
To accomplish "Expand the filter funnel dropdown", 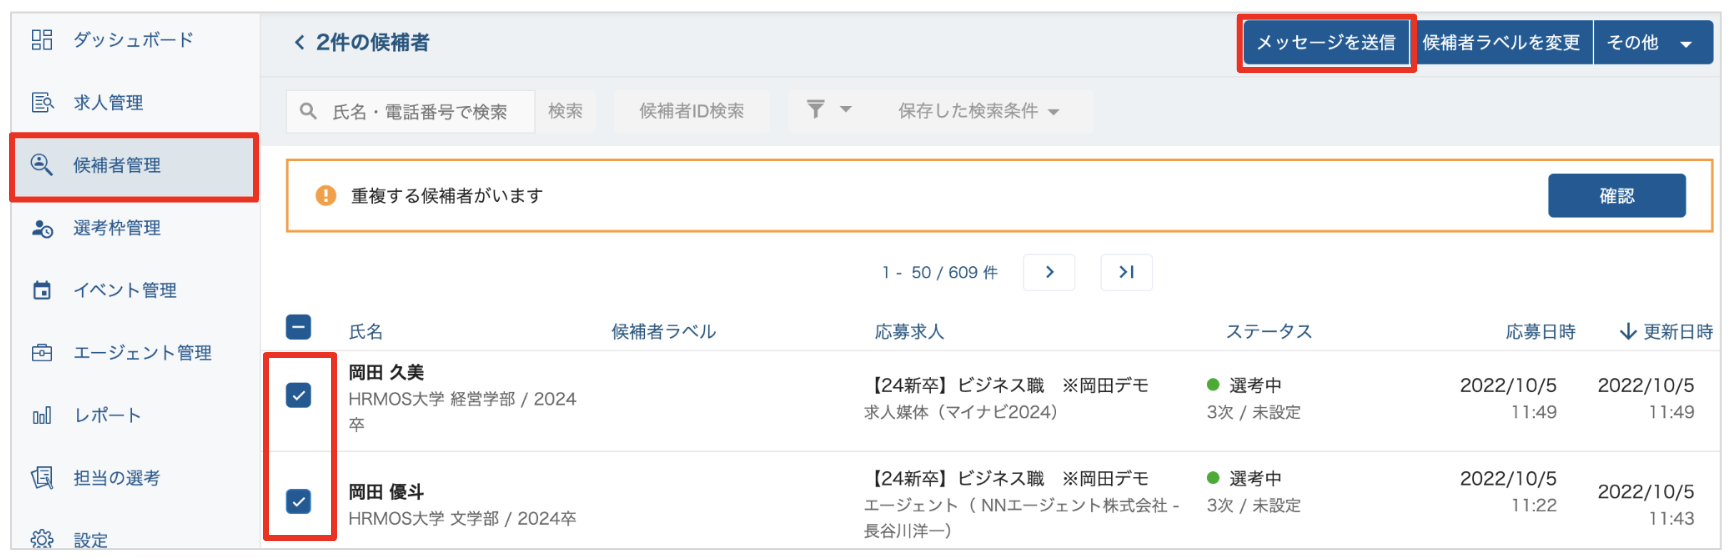I will [x=829, y=110].
